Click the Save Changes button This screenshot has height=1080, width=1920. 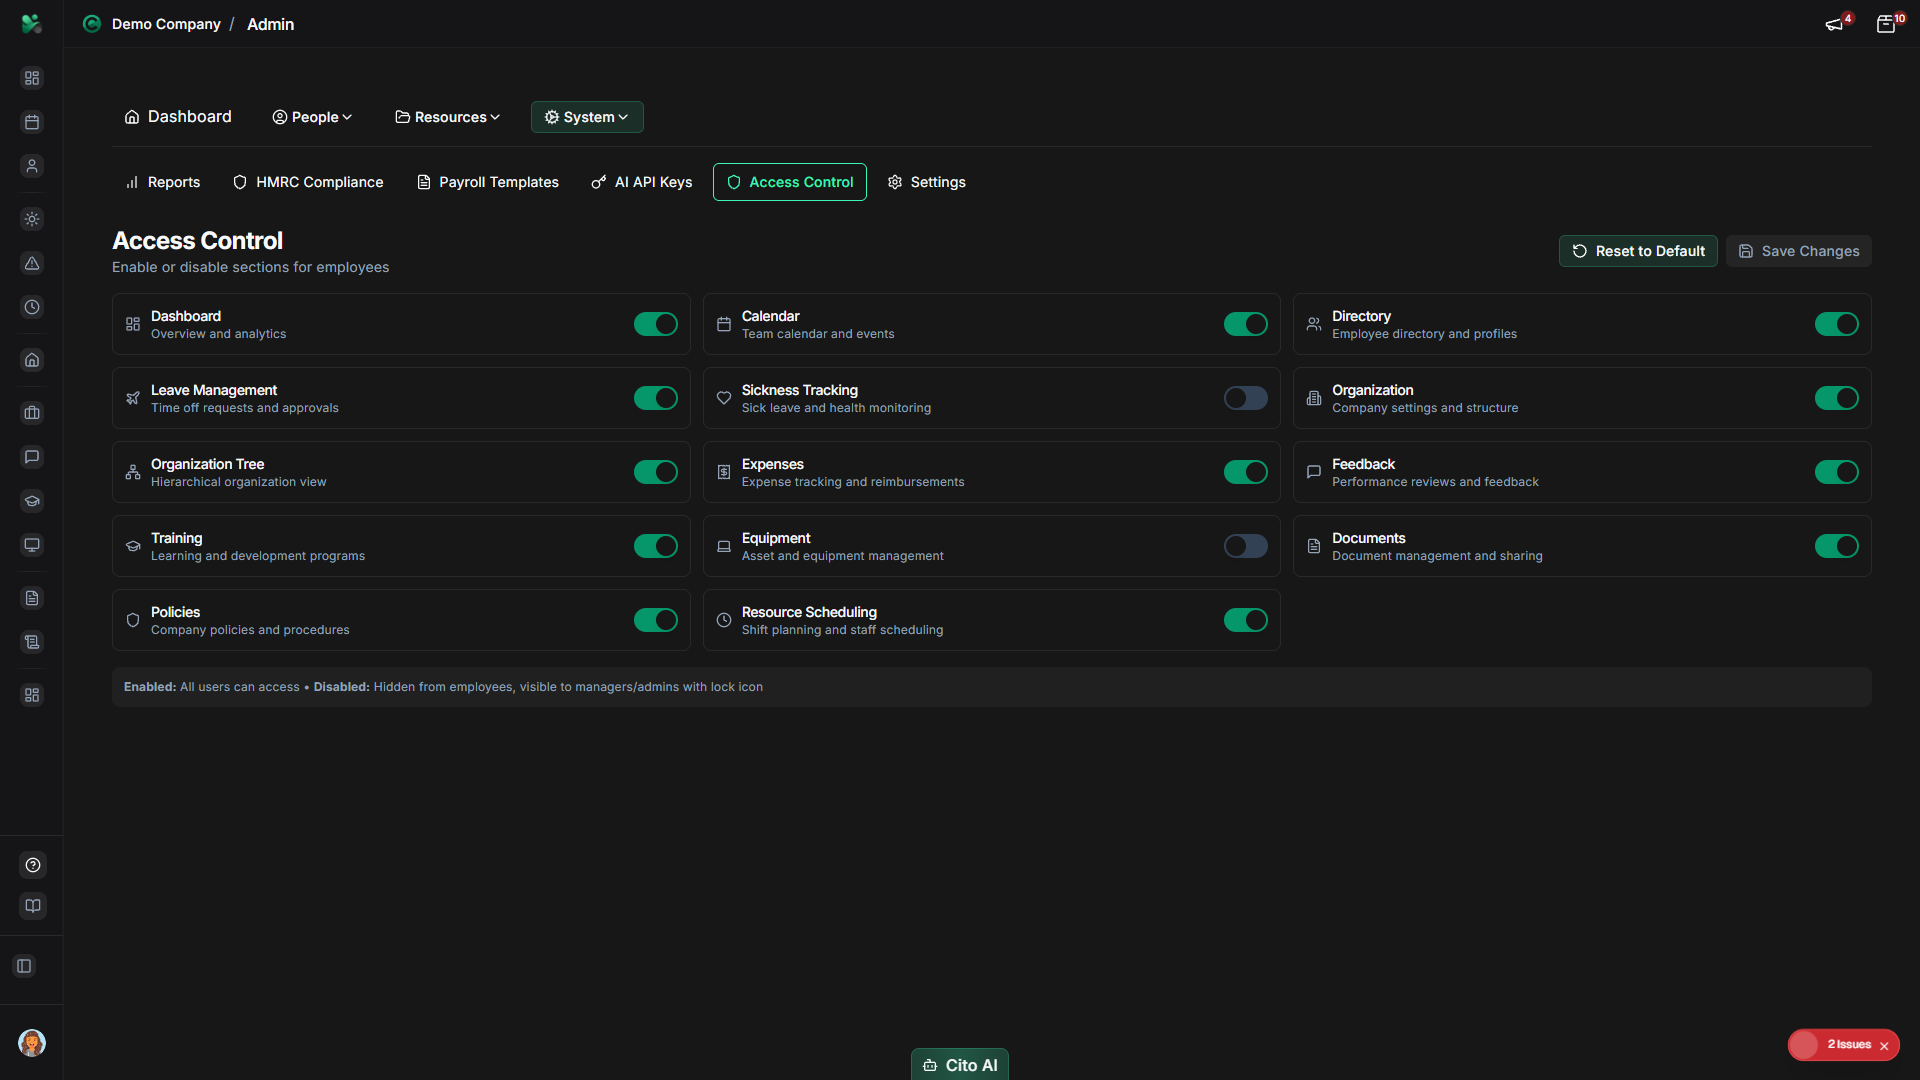click(x=1798, y=251)
